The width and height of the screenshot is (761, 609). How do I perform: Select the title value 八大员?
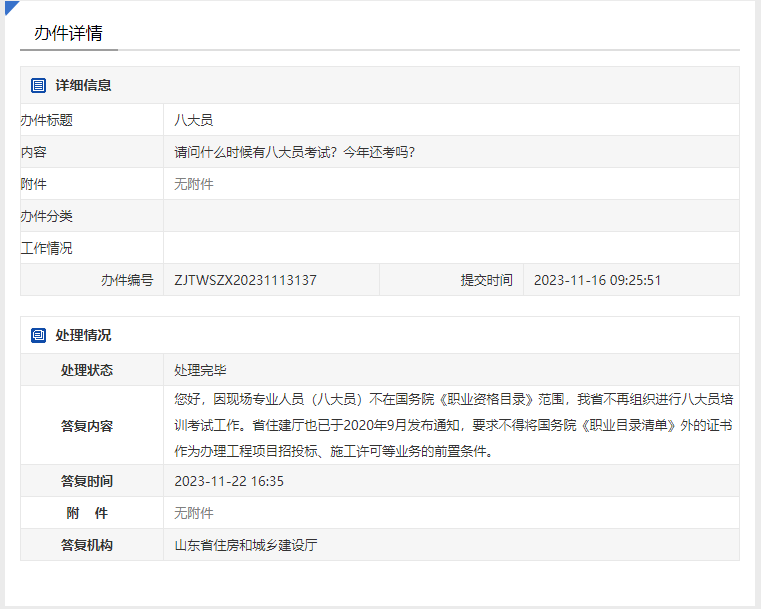[193, 120]
